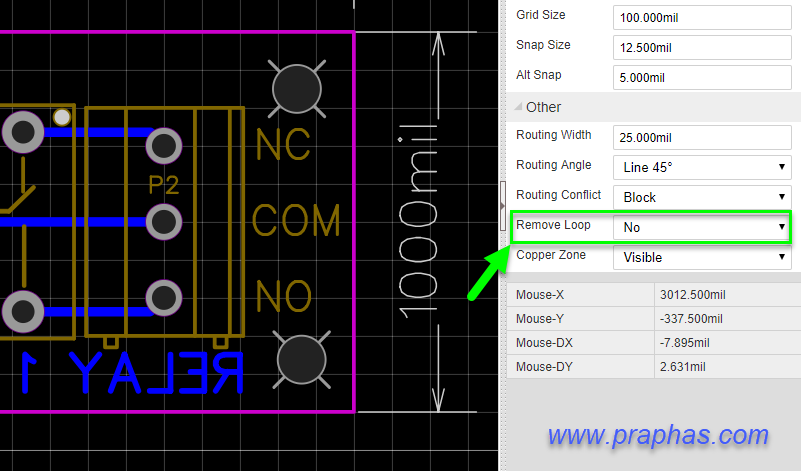801x471 pixels.
Task: Select the mounting hole above NC
Action: pos(297,89)
